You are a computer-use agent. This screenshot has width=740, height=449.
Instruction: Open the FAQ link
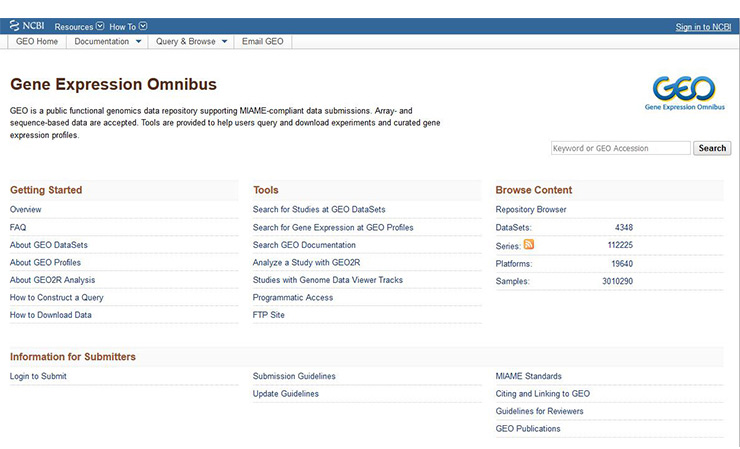(18, 228)
